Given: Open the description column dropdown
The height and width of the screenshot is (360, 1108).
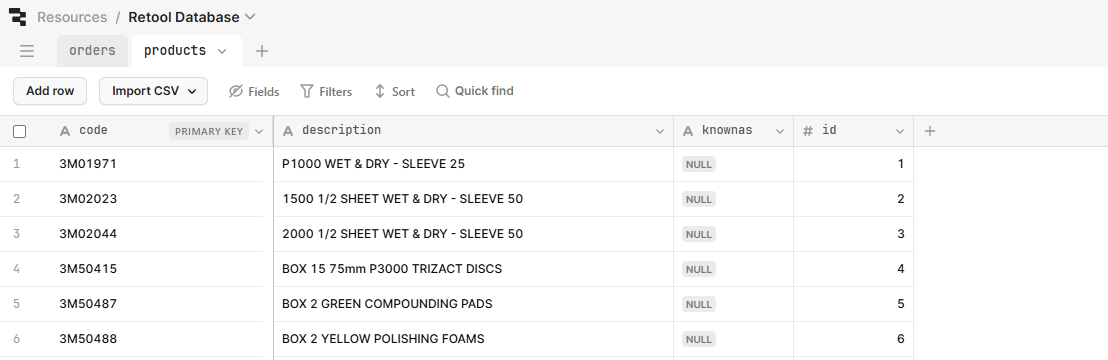Looking at the screenshot, I should point(660,131).
